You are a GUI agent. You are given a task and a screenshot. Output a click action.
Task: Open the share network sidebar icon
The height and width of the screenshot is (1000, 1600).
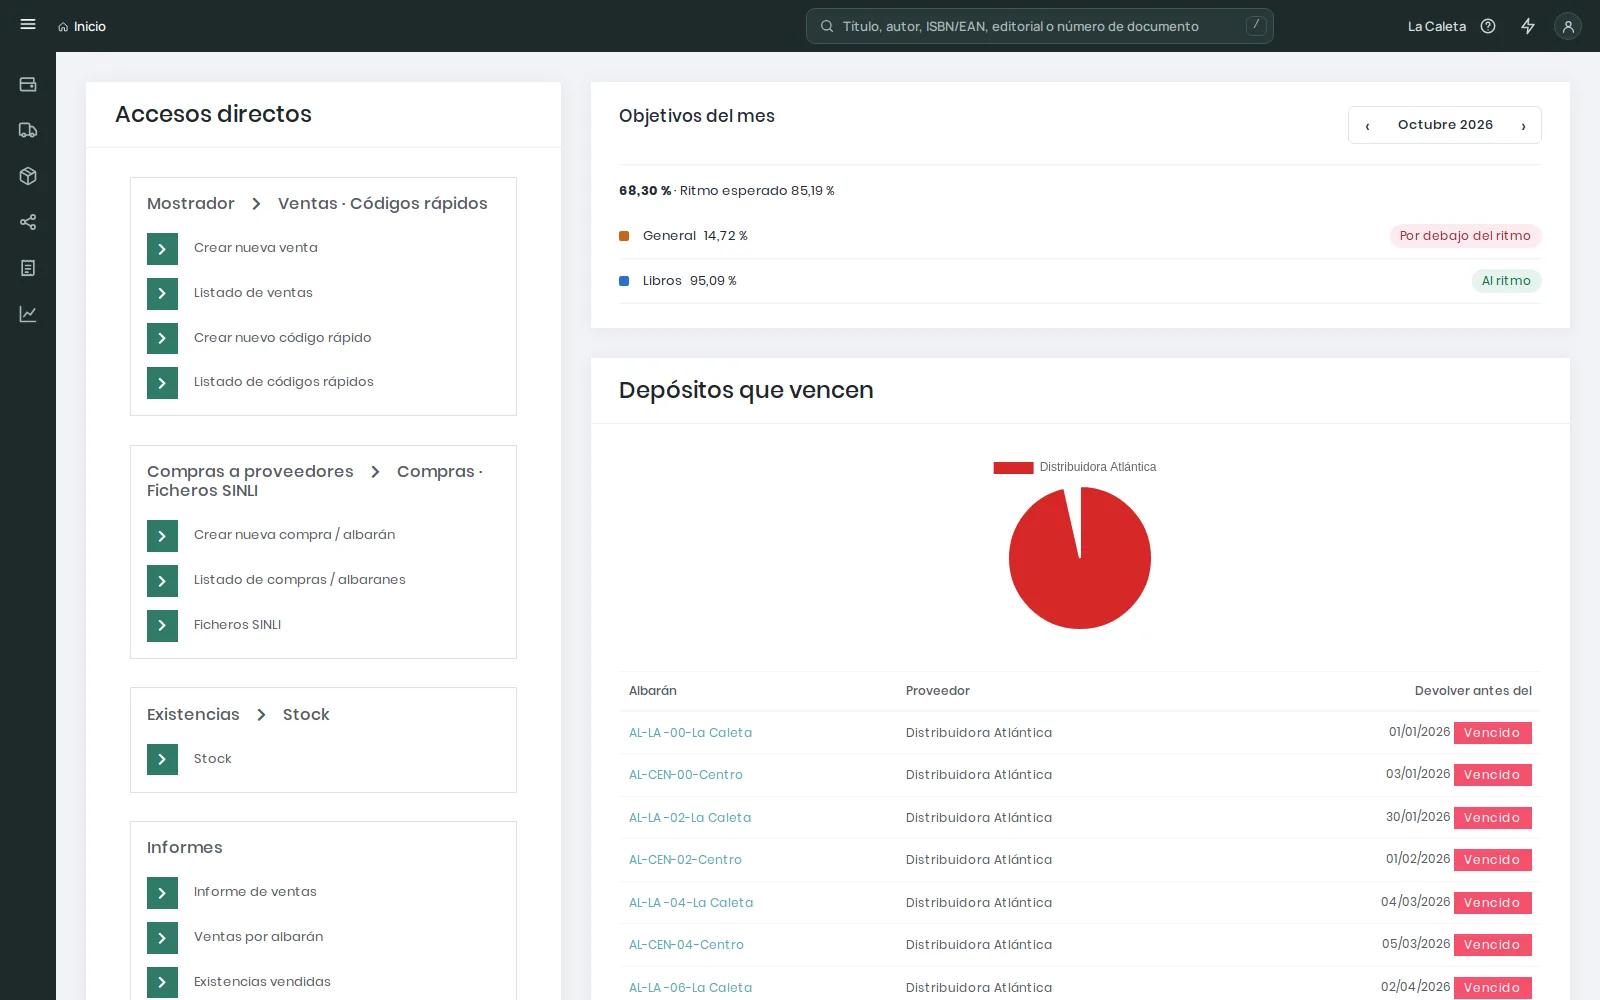pyautogui.click(x=28, y=222)
